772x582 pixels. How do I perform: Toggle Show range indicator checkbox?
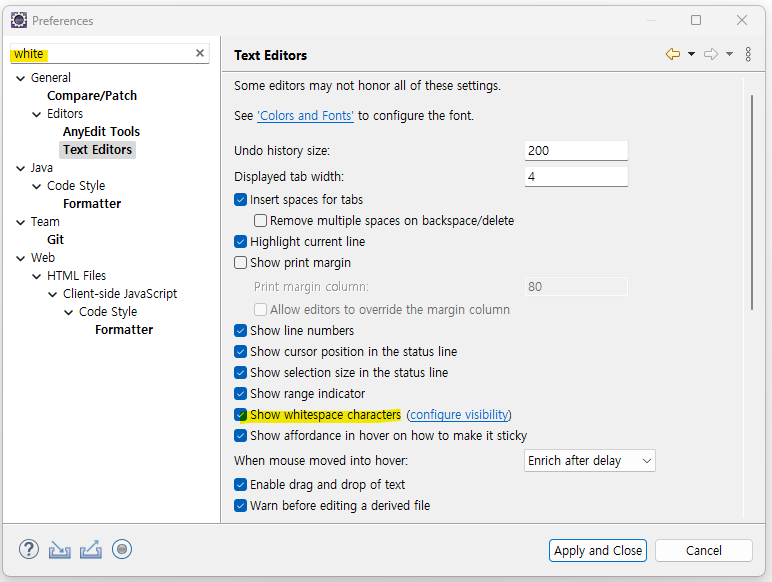(x=240, y=394)
